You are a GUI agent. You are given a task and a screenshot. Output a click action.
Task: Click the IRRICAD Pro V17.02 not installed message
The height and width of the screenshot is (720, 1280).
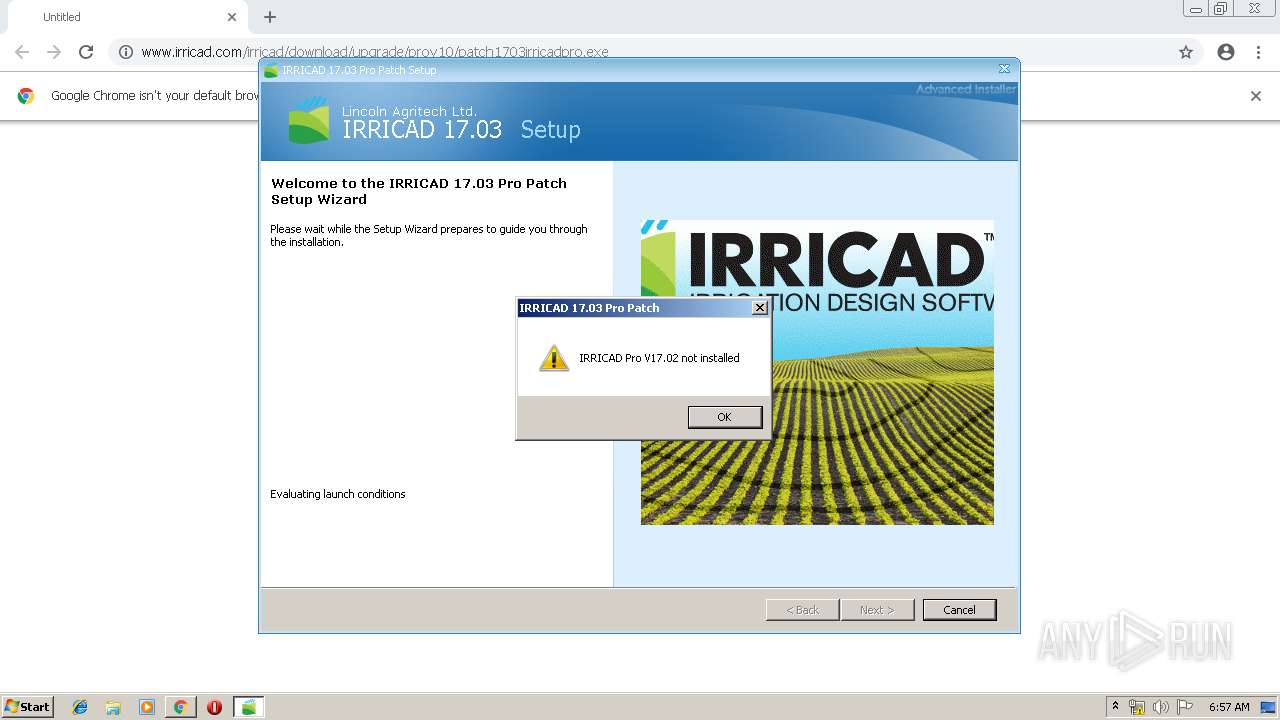point(659,358)
